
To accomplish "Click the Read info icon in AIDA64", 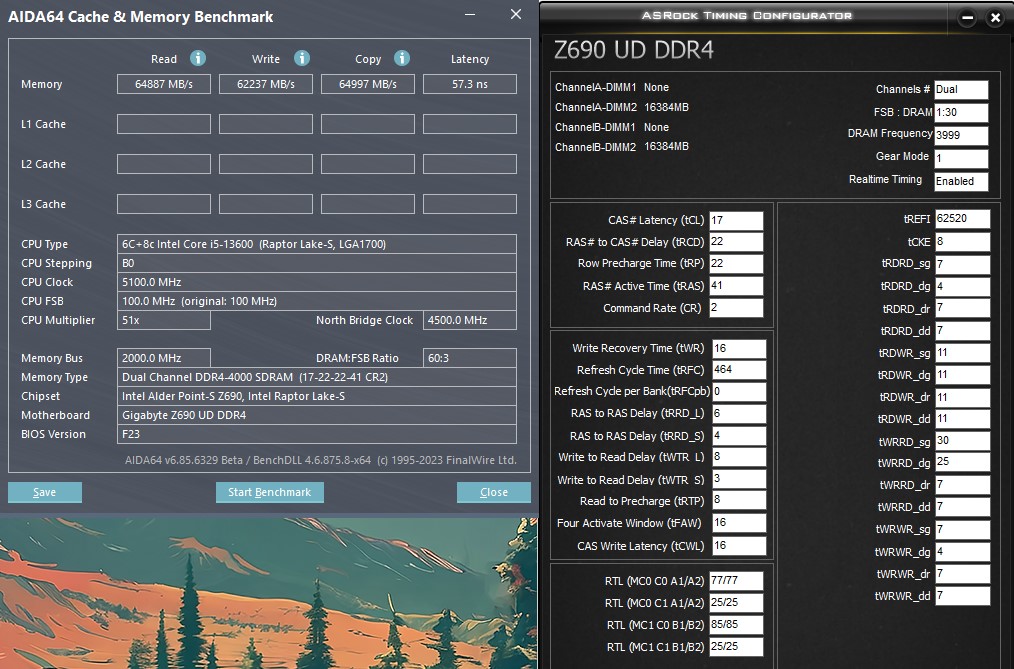I will 198,58.
